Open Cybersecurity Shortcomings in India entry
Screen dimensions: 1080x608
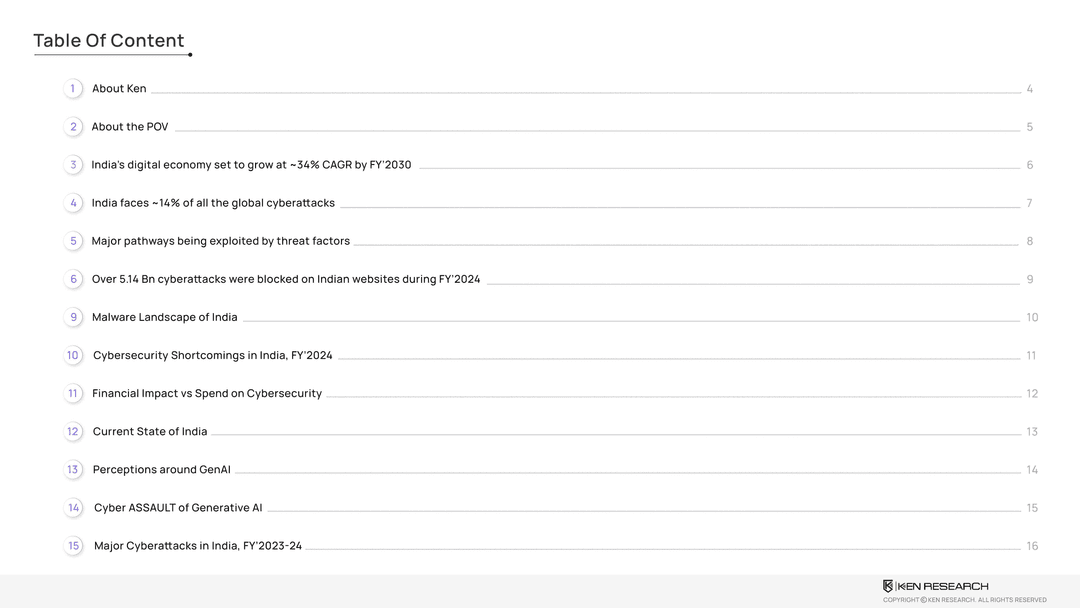click(x=213, y=355)
